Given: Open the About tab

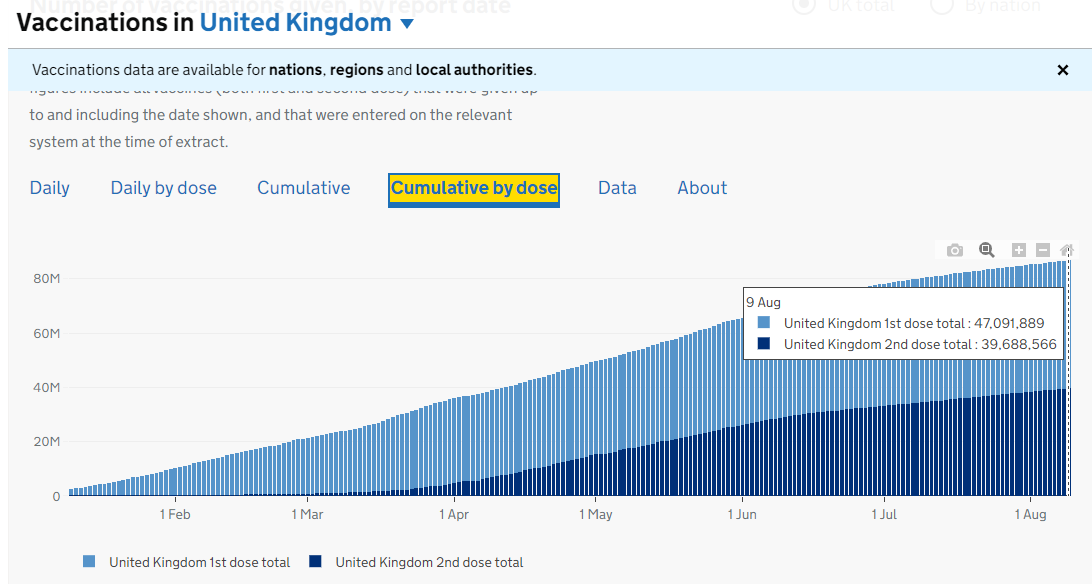Looking at the screenshot, I should [702, 188].
